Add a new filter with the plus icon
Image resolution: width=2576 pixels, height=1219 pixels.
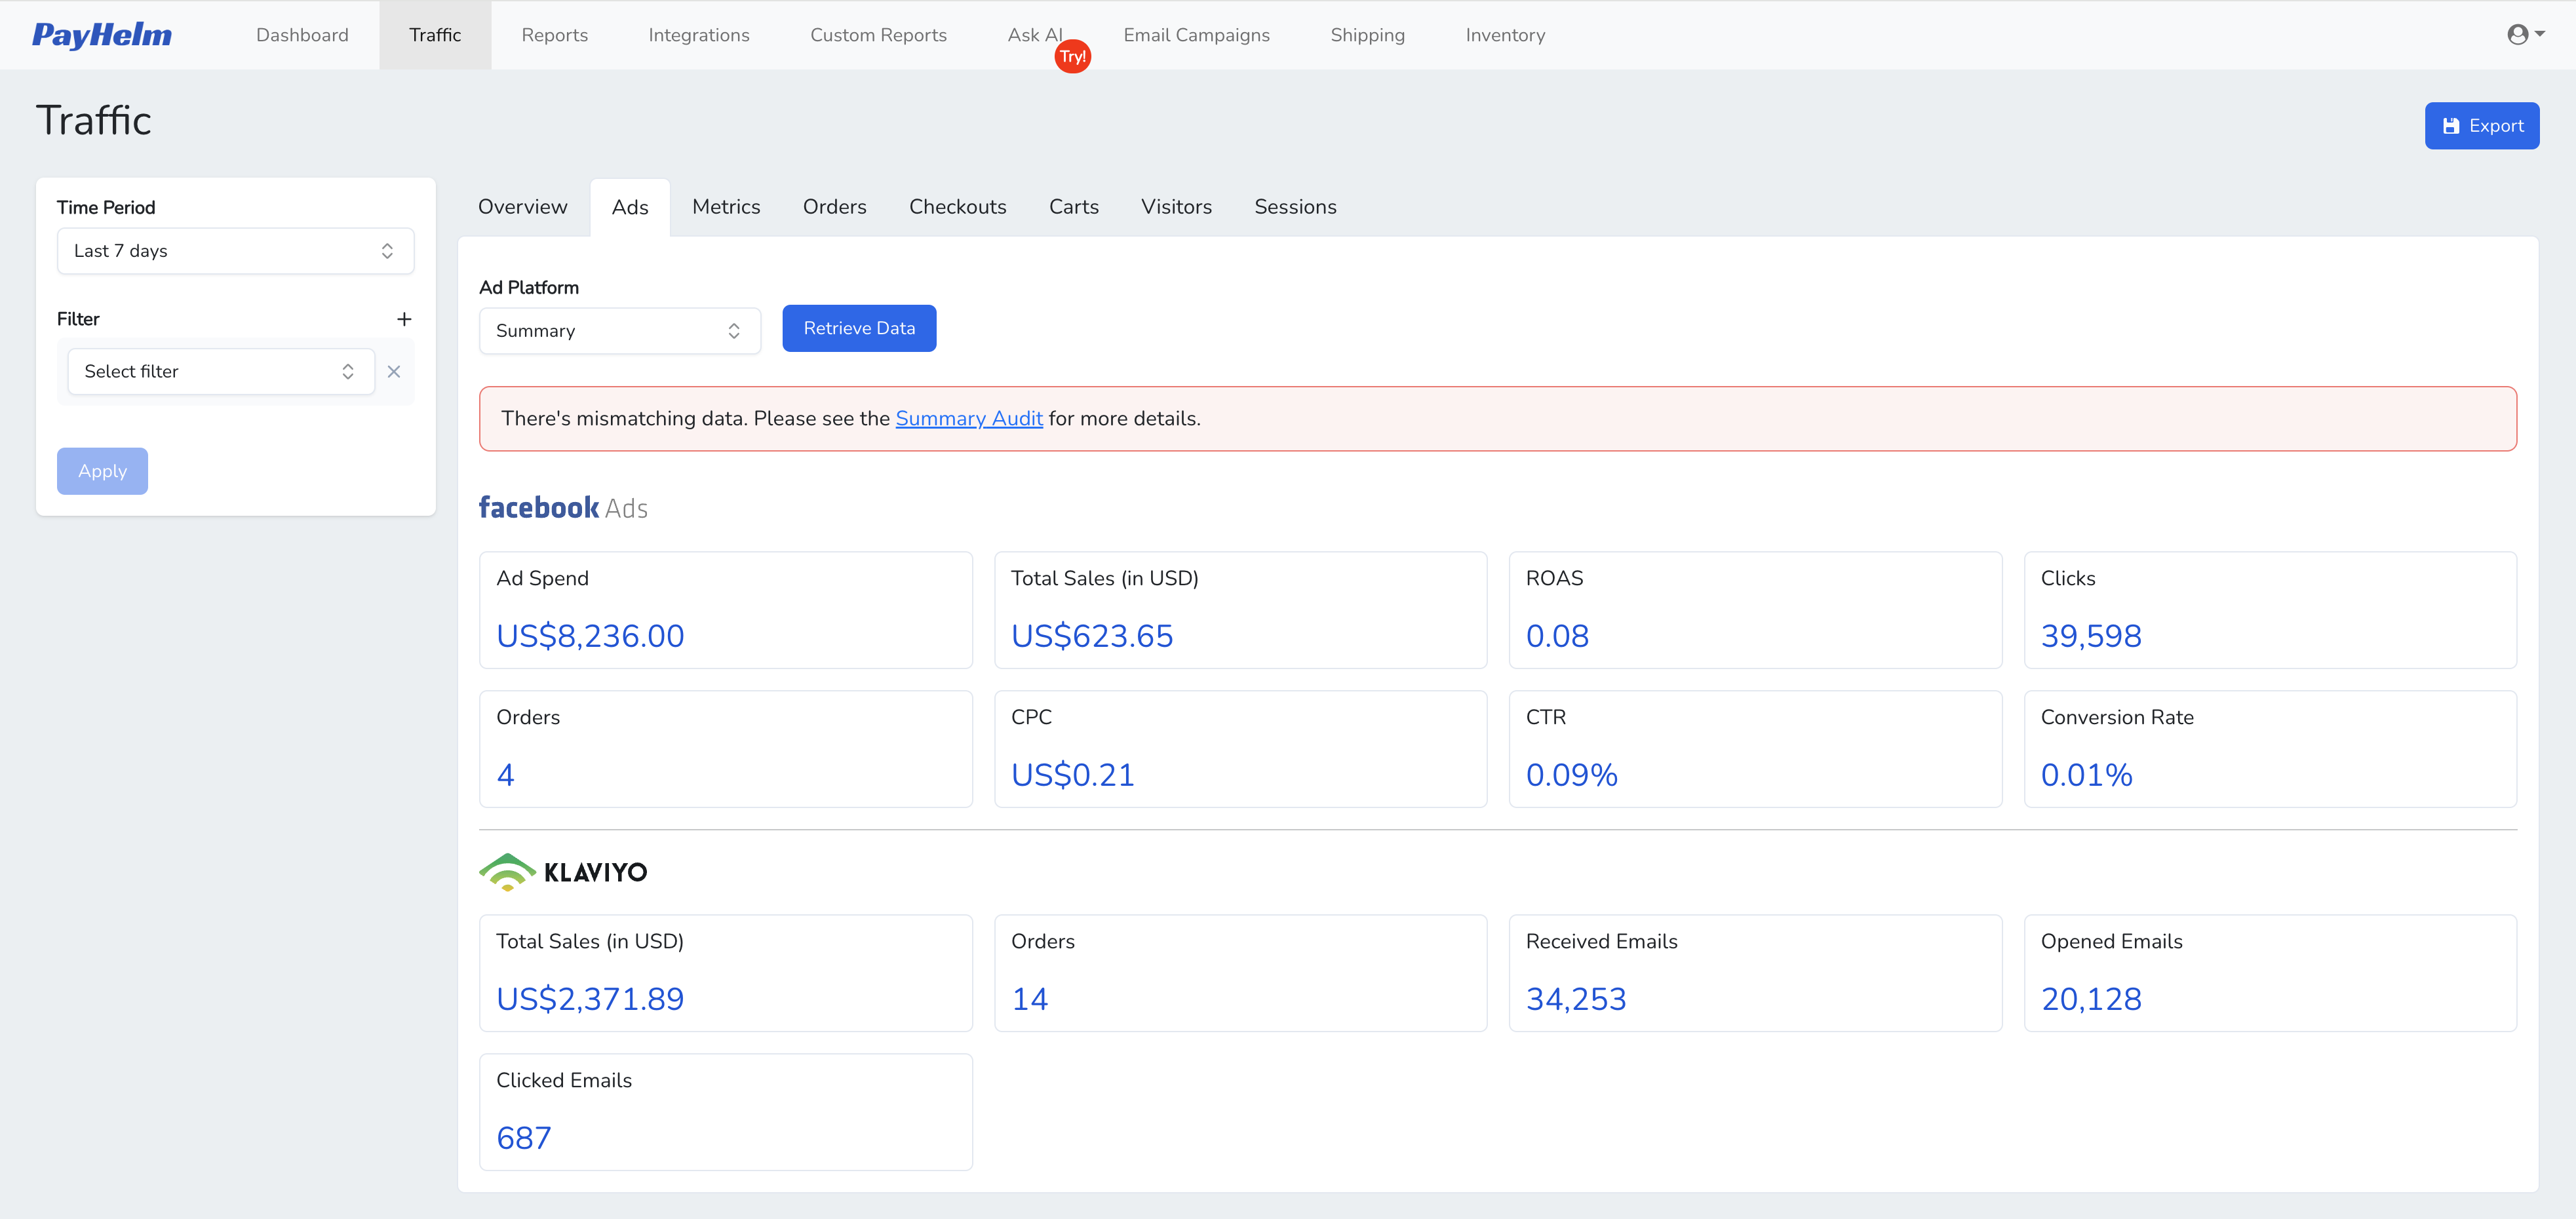(x=404, y=318)
